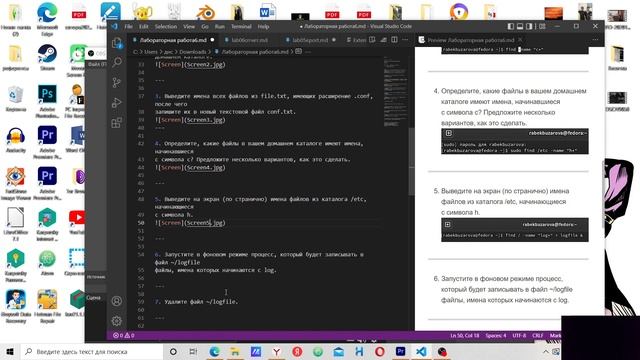Viewport: 640px width, 360px height.
Task: Open Microsoft Edge from the taskbar
Action: [214, 352]
